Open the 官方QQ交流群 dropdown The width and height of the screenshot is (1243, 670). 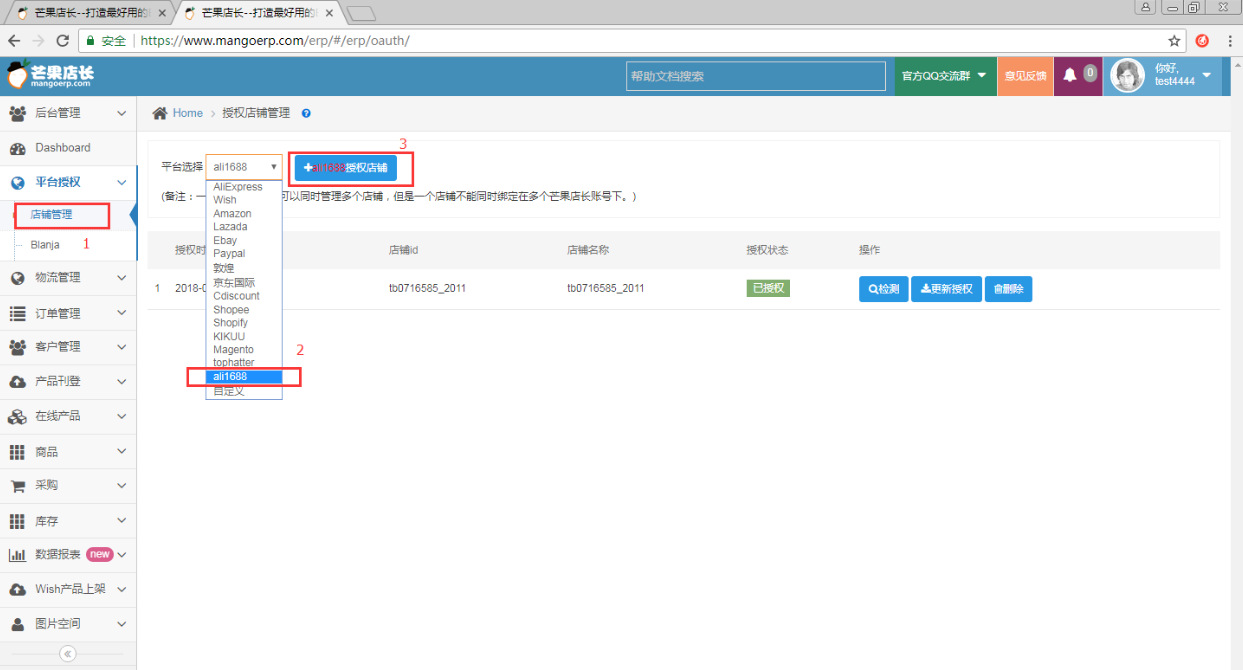point(945,76)
